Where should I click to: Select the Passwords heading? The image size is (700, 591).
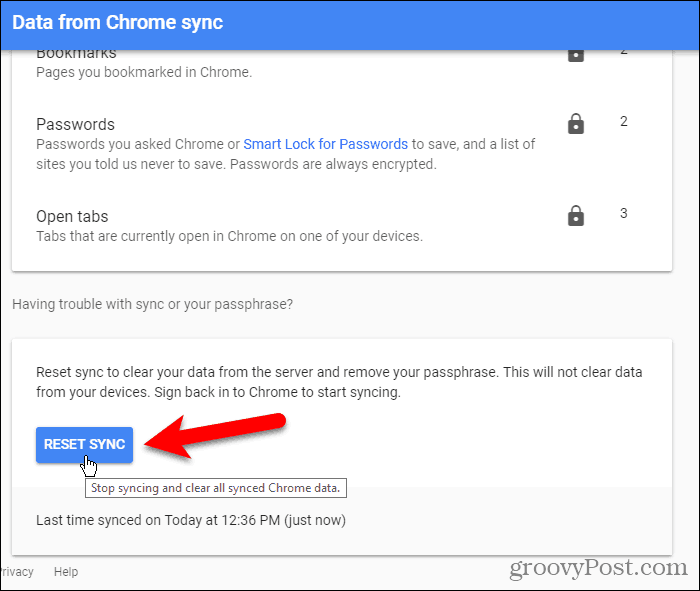(75, 125)
